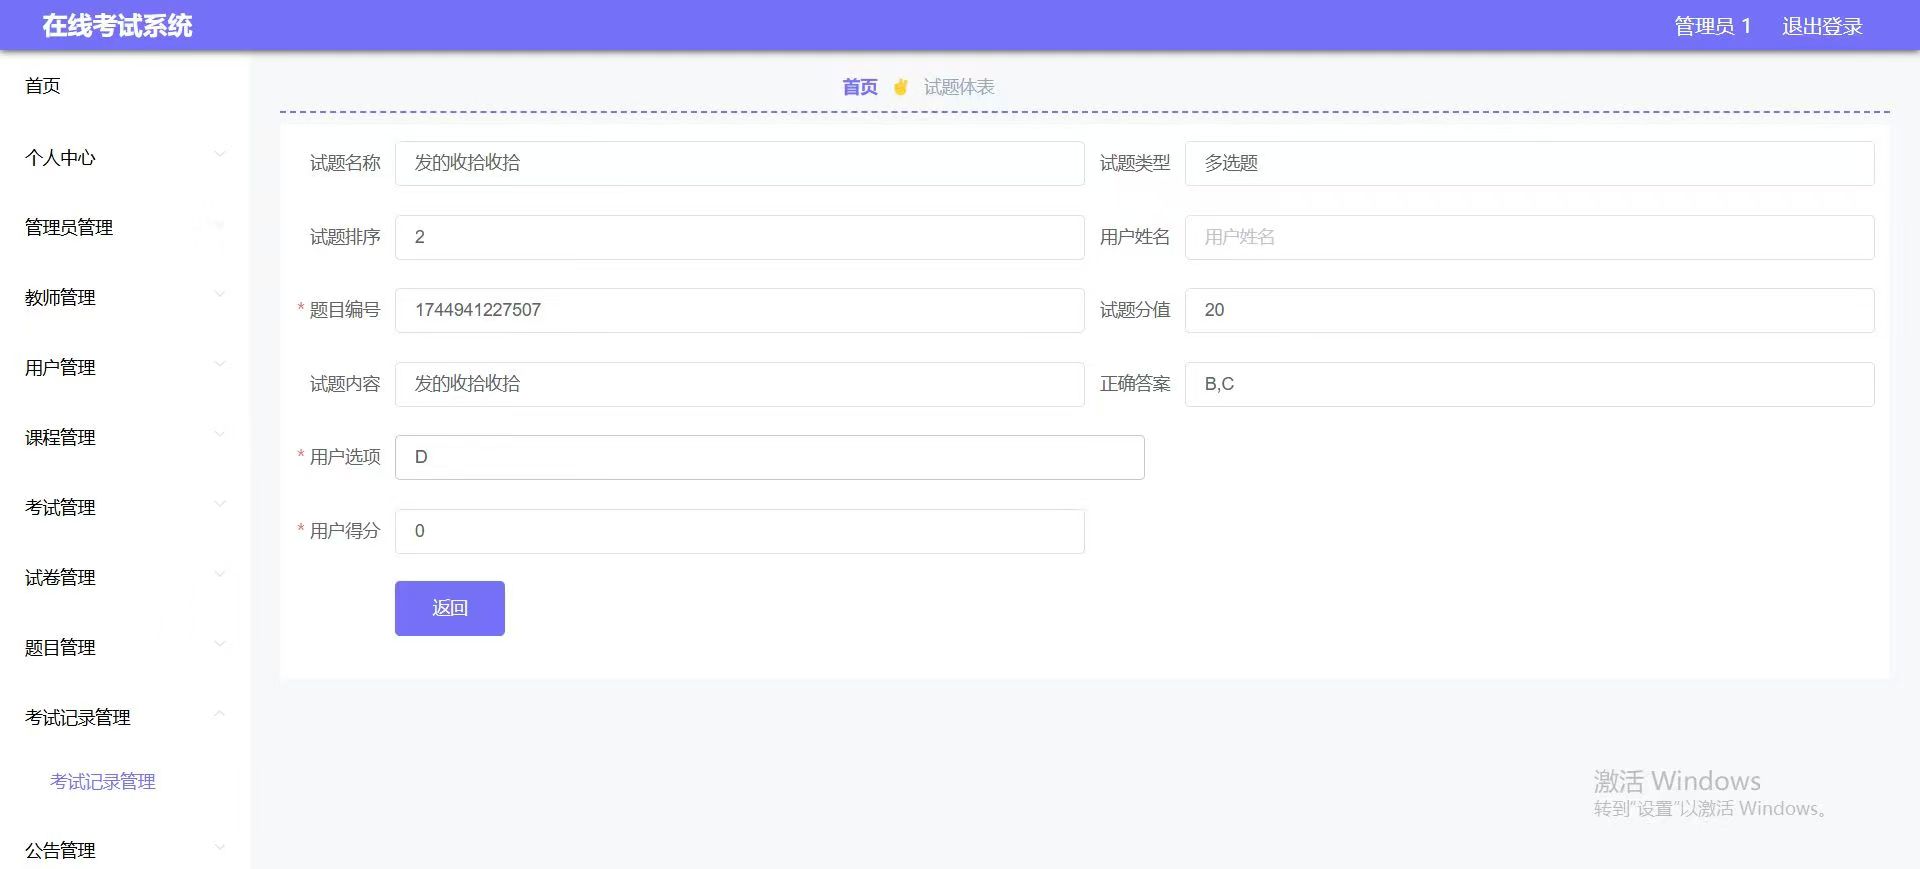This screenshot has width=1920, height=869.
Task: Expand the 用户管理 sidebar menu
Action: click(x=125, y=367)
